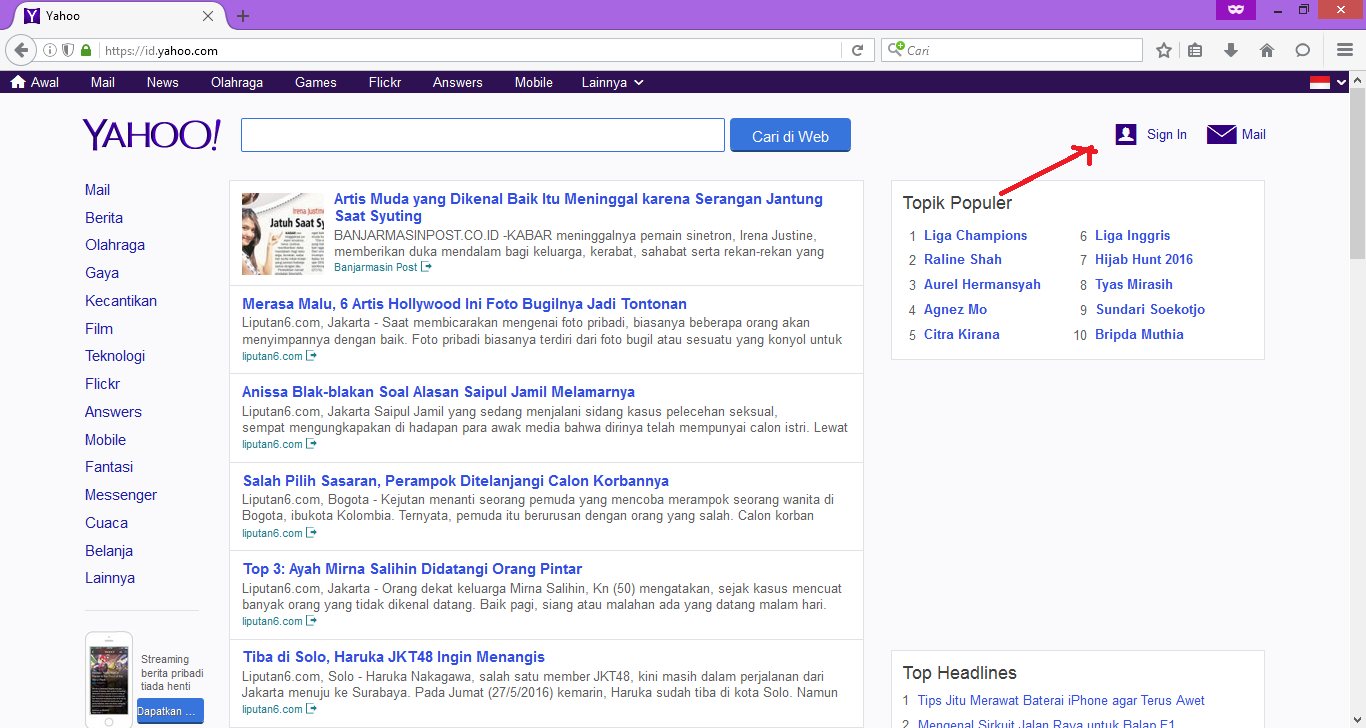
Task: Click the browser back arrow button
Action: tap(21, 50)
